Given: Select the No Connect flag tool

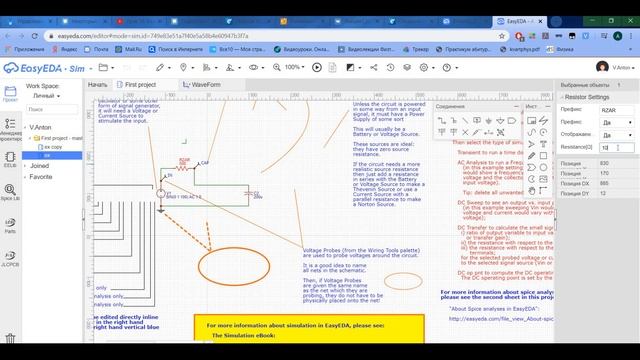Looking at the screenshot, I should 465,132.
